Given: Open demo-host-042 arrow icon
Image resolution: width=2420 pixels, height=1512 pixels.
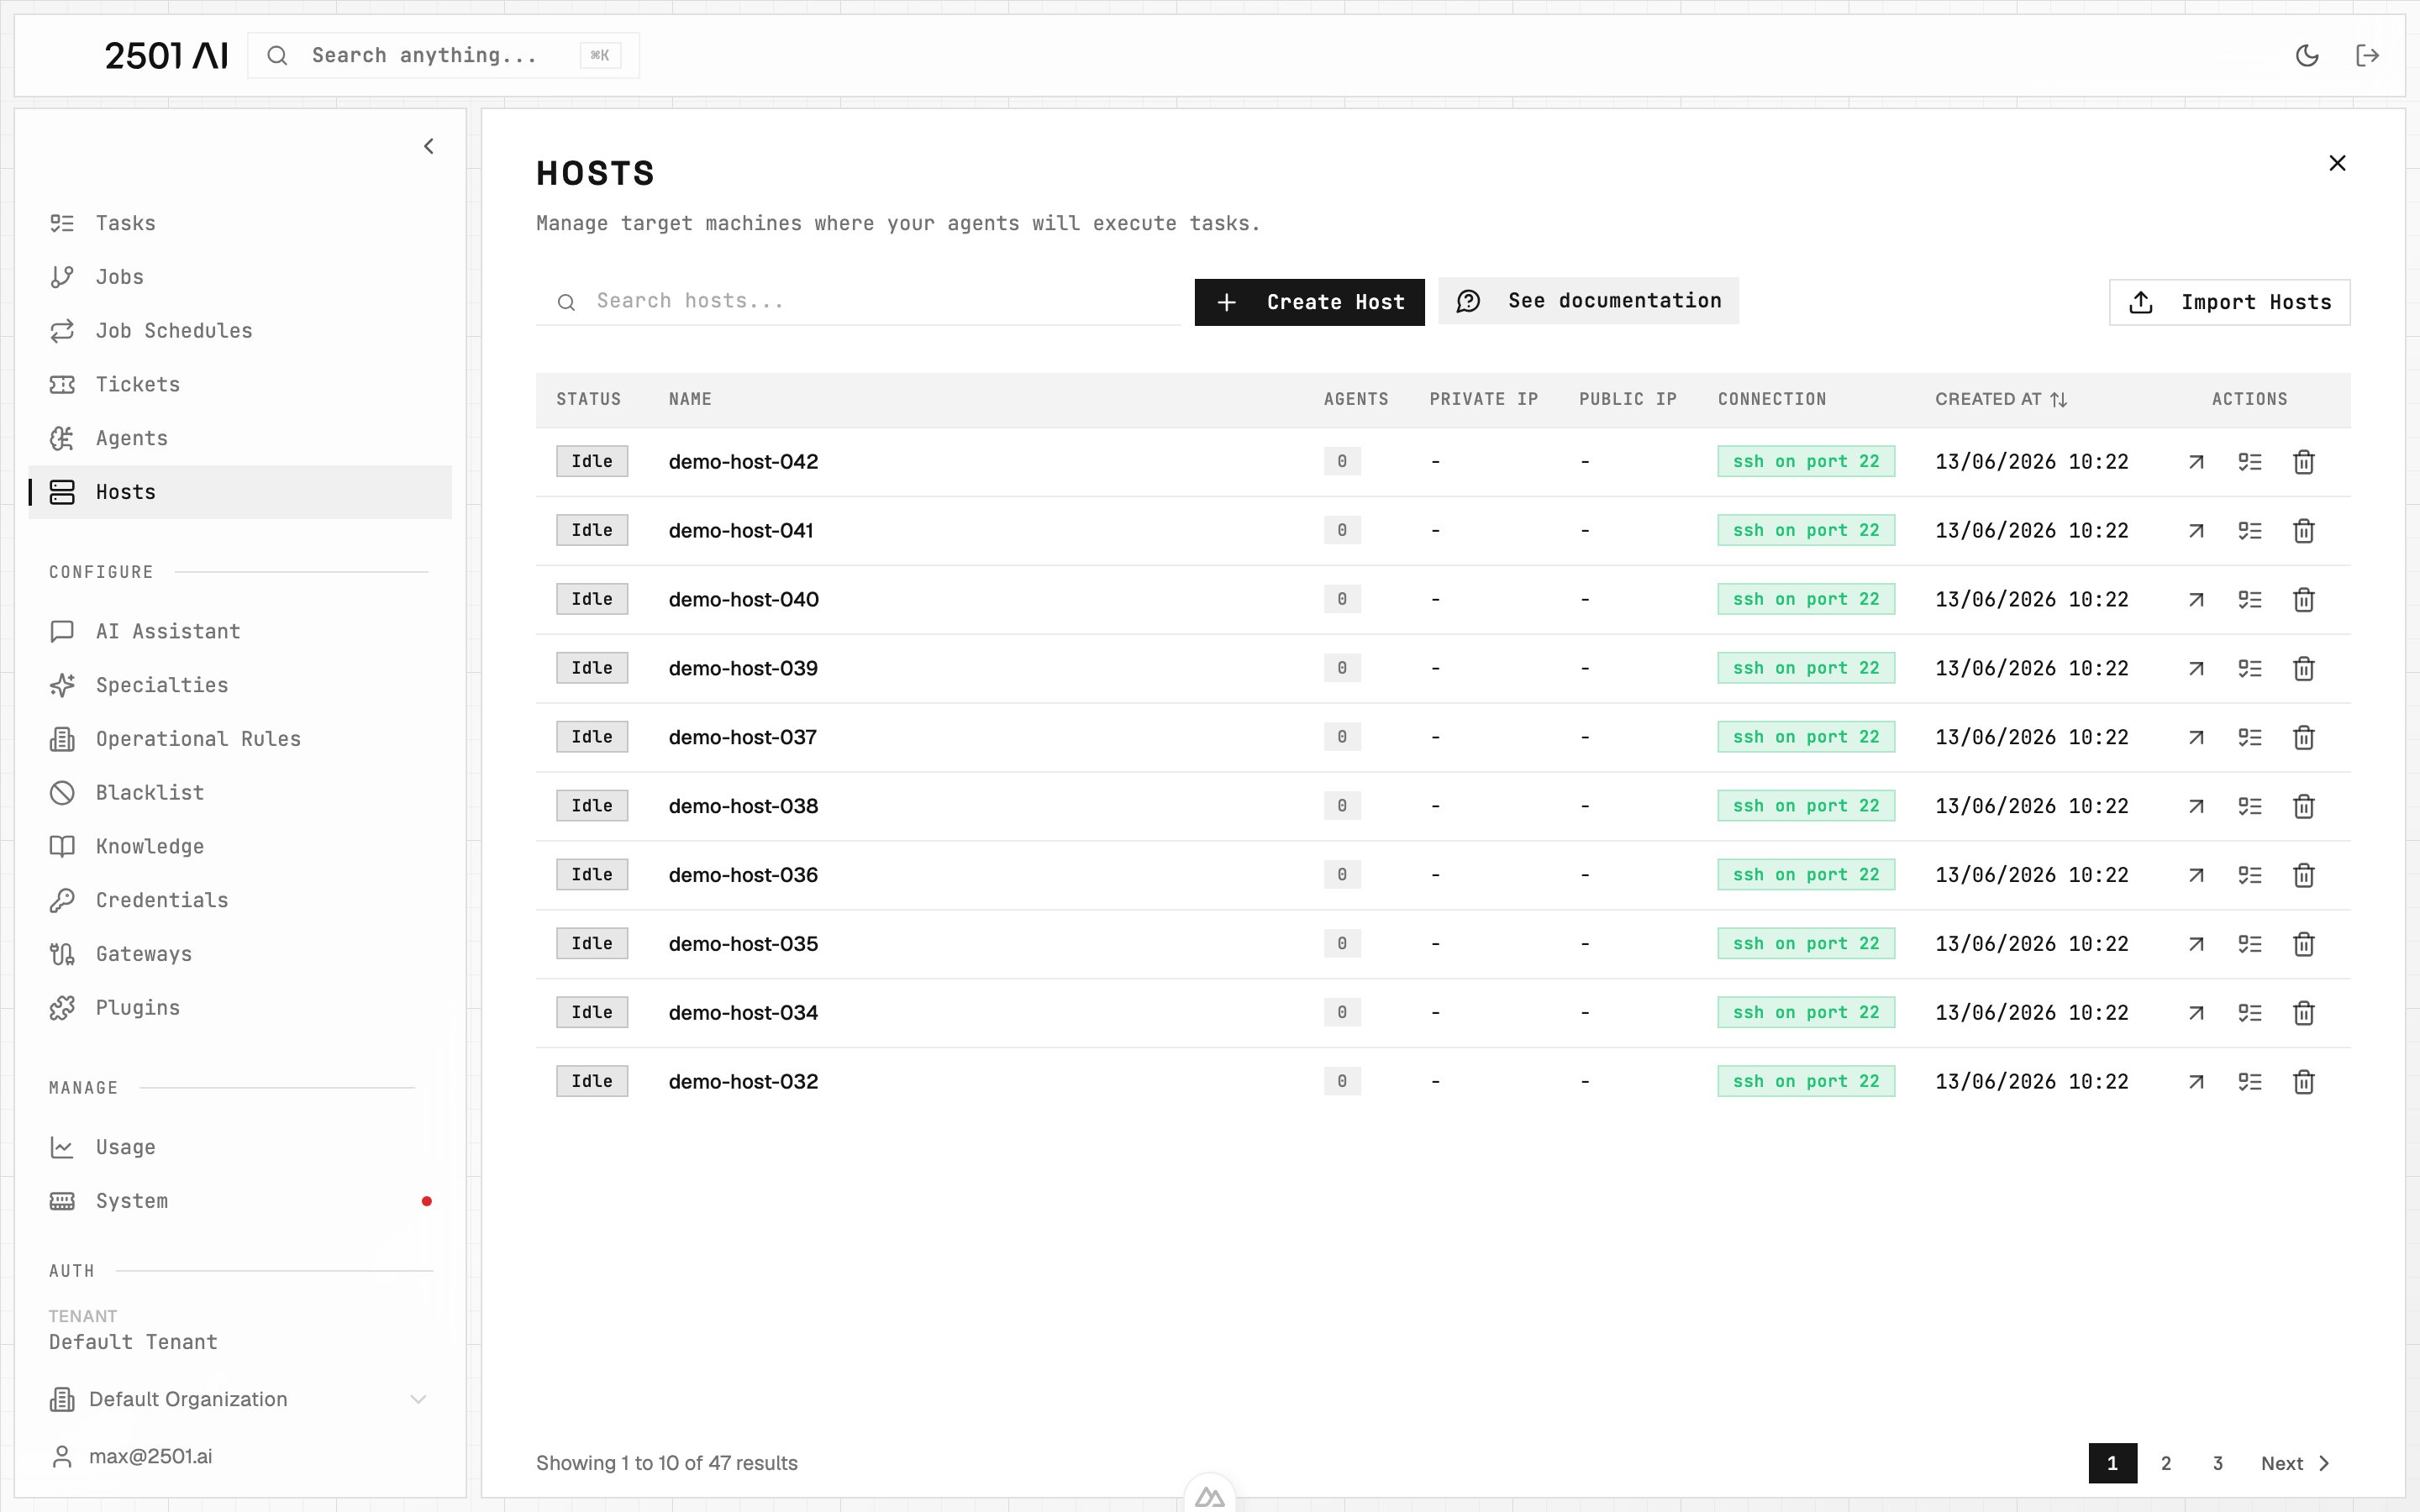Looking at the screenshot, I should click(2196, 462).
